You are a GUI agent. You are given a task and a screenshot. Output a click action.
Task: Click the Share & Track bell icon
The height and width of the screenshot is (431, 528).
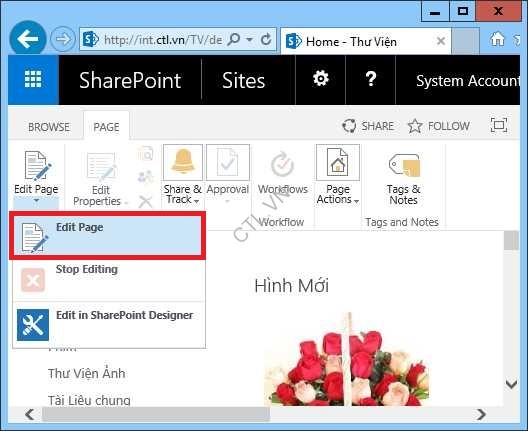click(183, 162)
